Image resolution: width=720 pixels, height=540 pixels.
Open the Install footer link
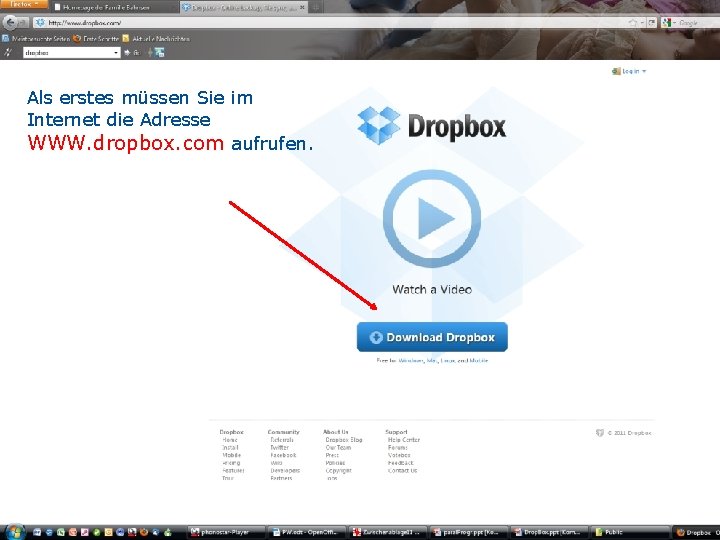tap(230, 447)
